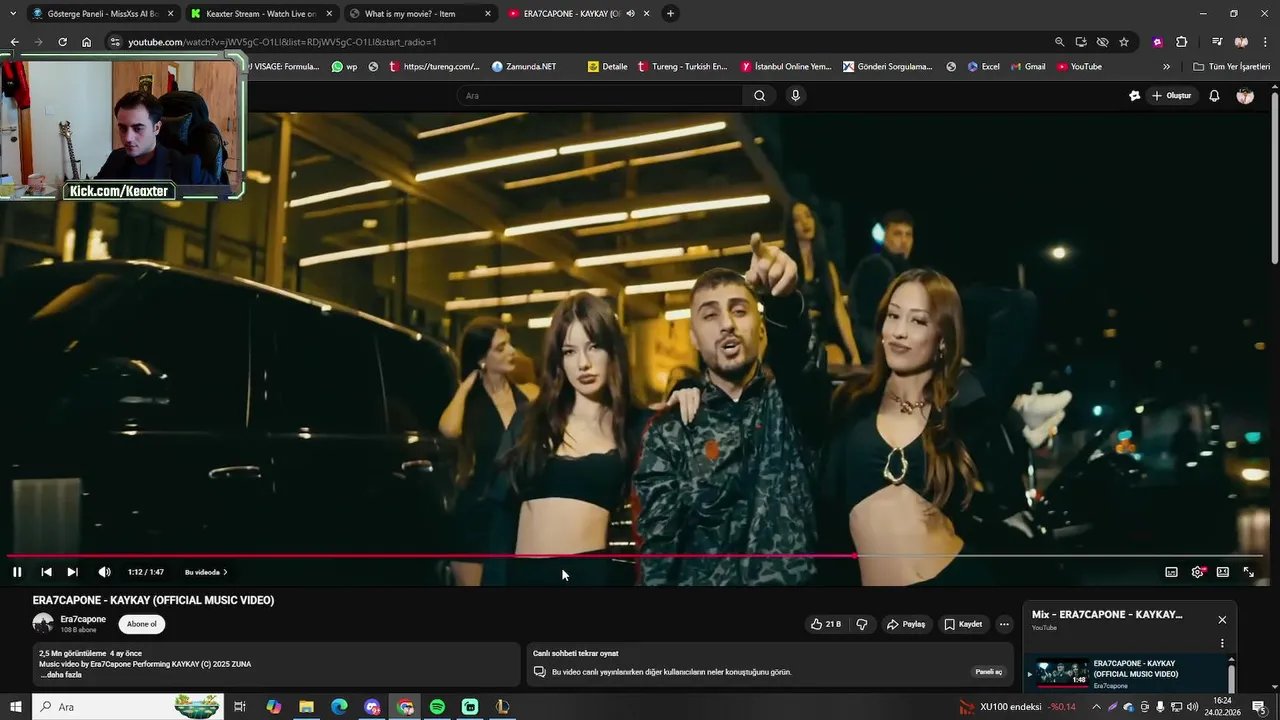The image size is (1280, 720).
Task: Open Task View on taskbar
Action: tap(240, 707)
